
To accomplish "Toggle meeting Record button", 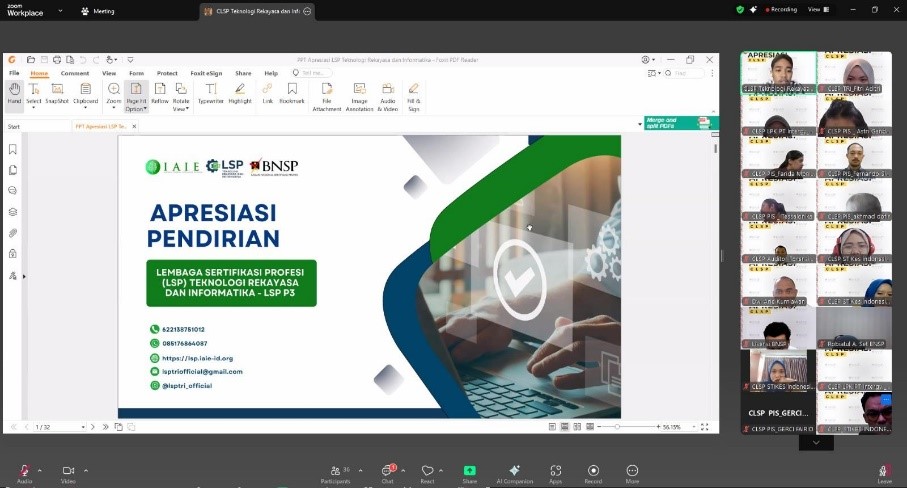I will coord(593,471).
